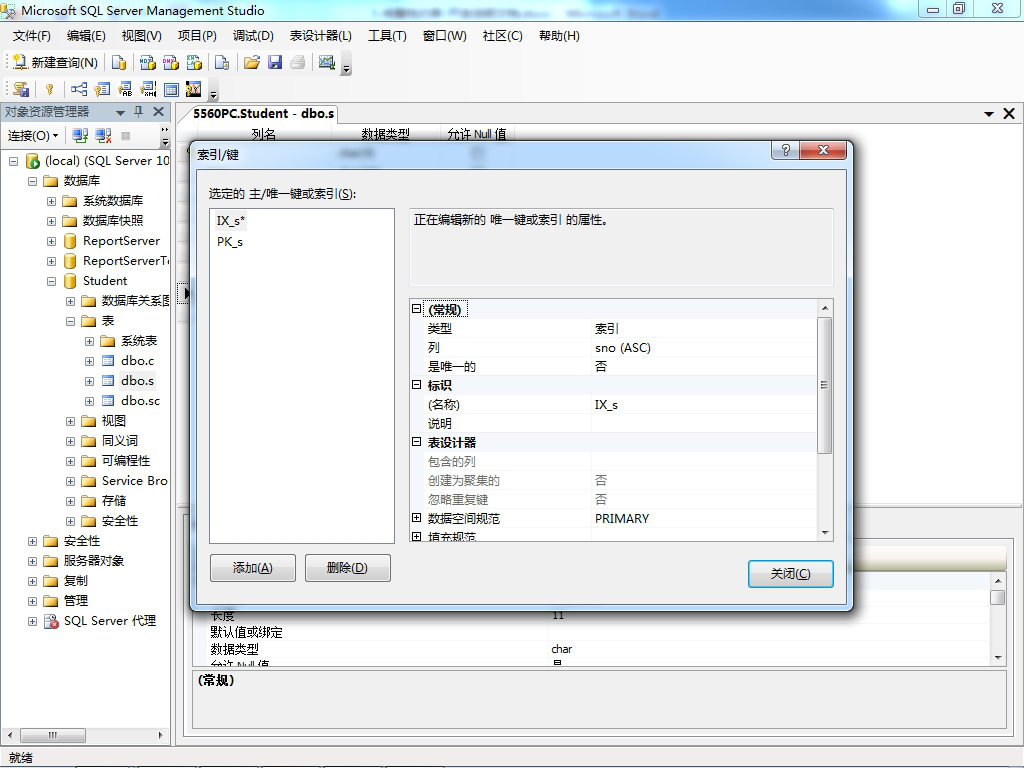The image size is (1024, 768).
Task: Click the Relationships icon in designer toolbar
Action: point(79,89)
